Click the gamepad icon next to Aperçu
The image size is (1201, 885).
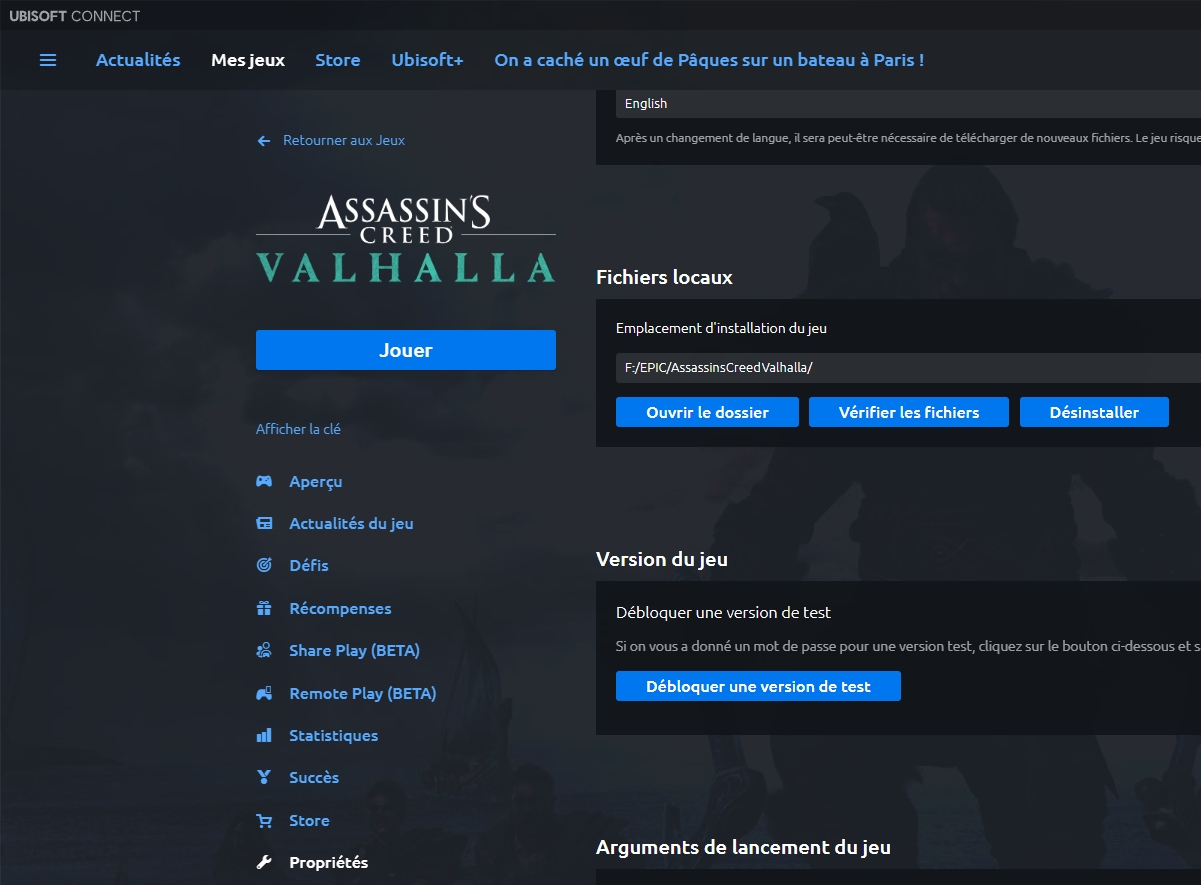[x=264, y=481]
